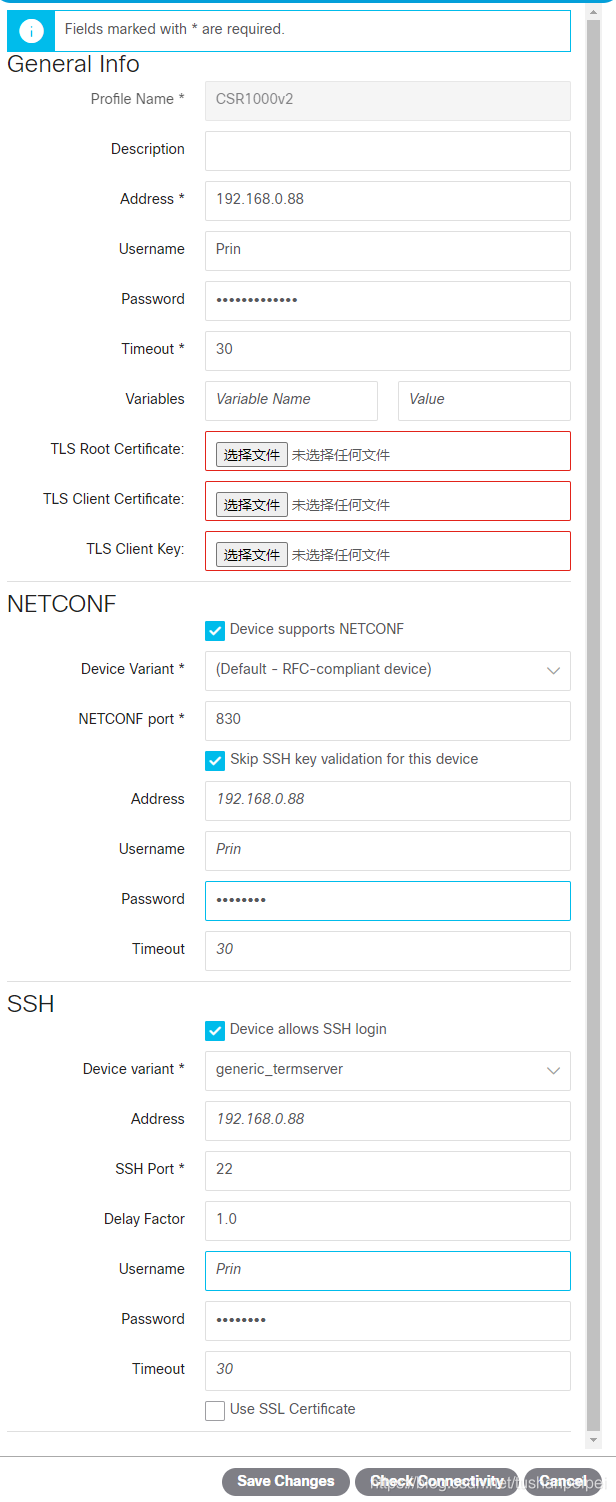Select the NETCONF port field showing 830
The width and height of the screenshot is (616, 1502).
tap(387, 720)
